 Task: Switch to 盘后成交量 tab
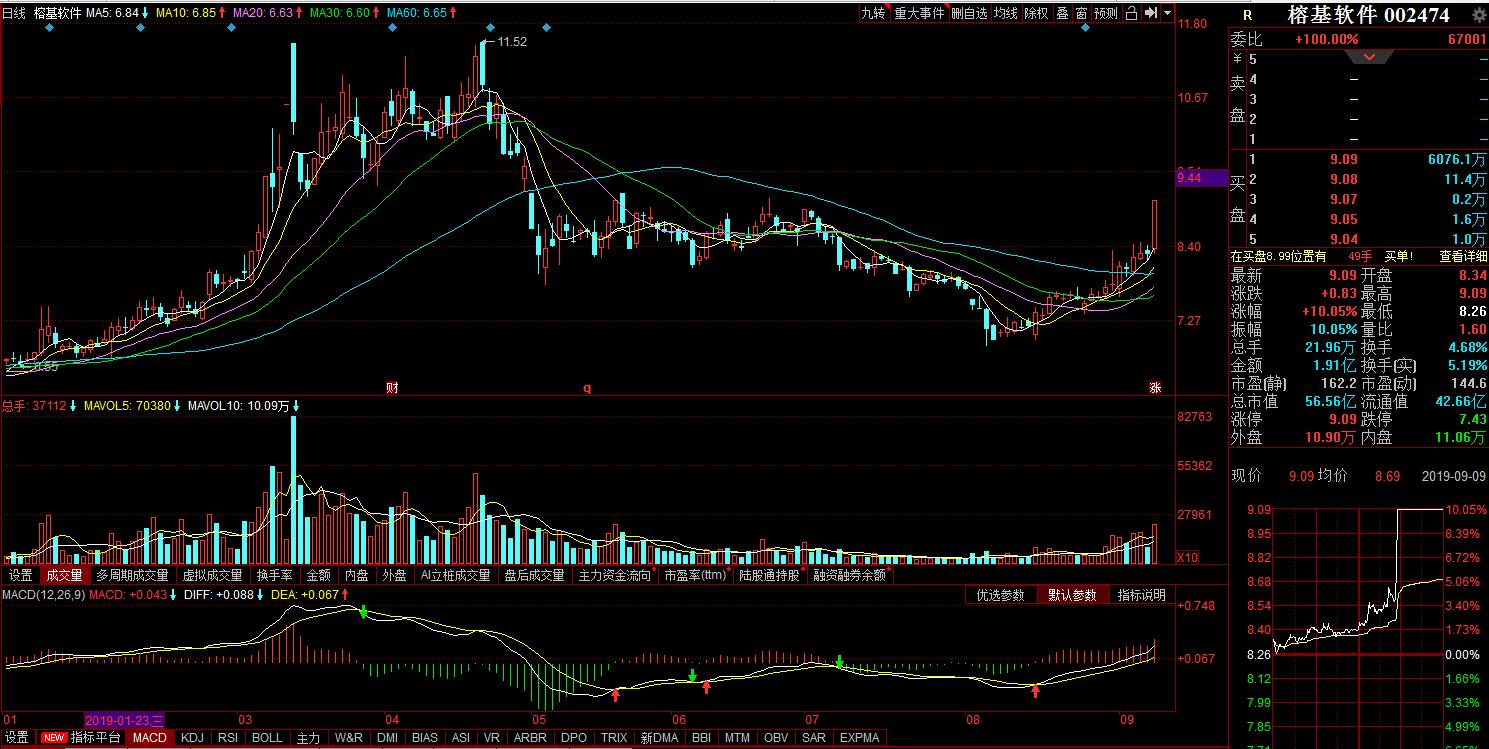click(534, 575)
